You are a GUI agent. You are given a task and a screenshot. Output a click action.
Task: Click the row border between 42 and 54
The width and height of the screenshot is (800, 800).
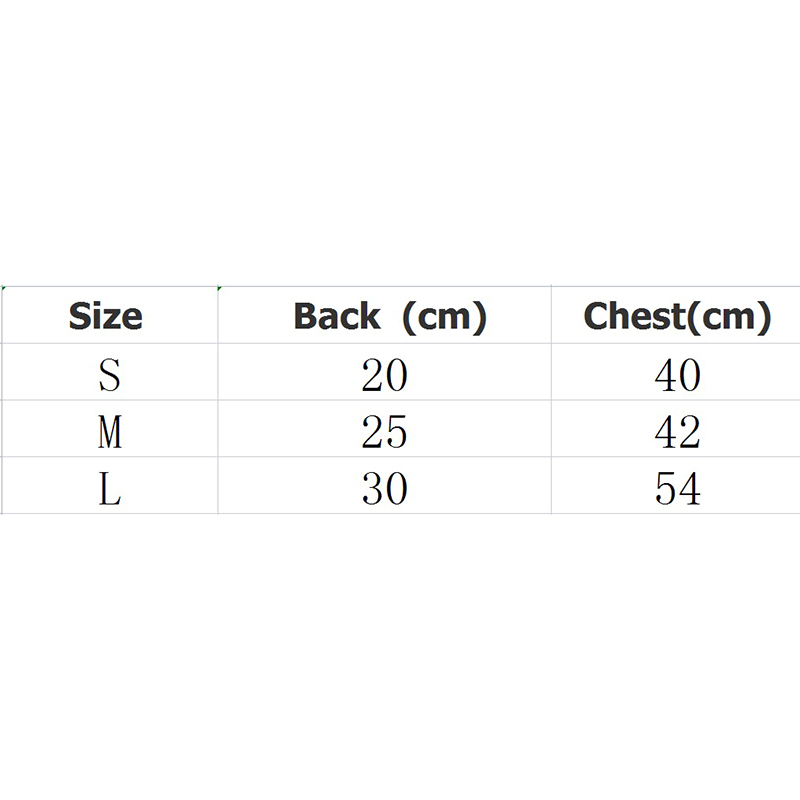(x=677, y=458)
